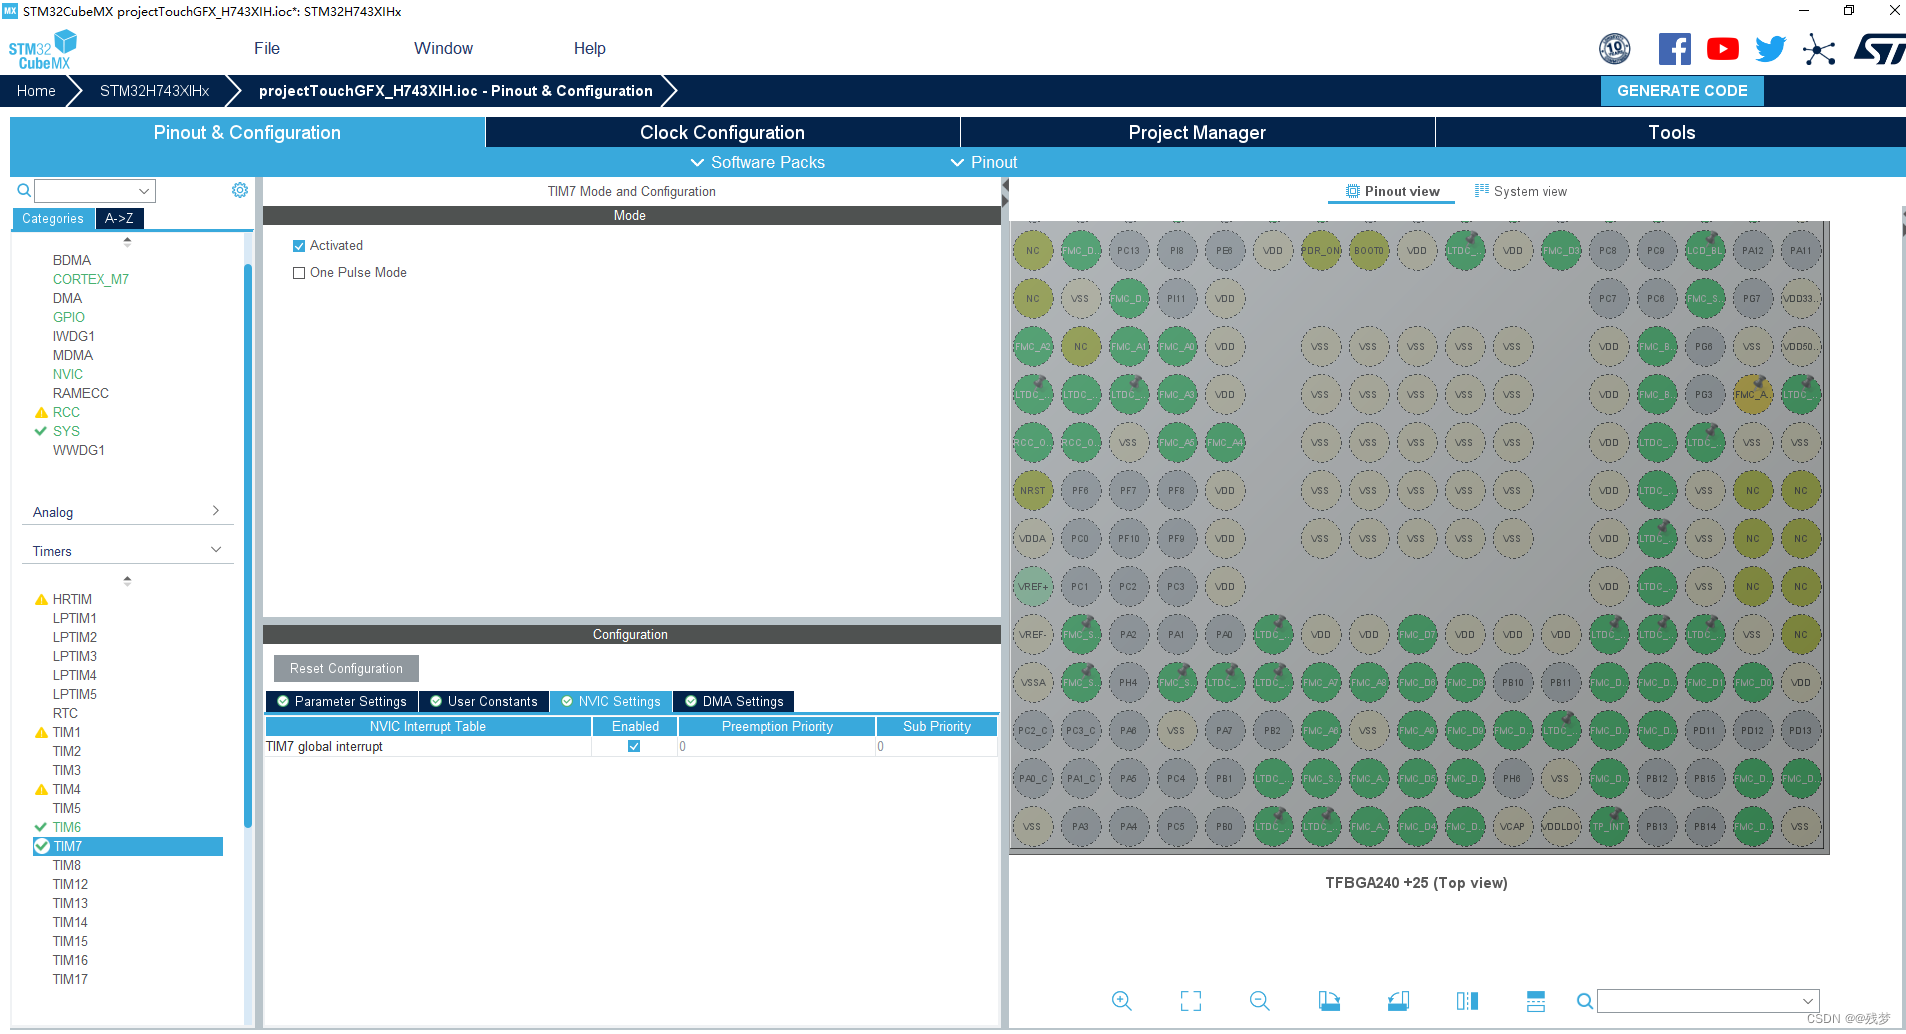Click the STM32H743XIHx breadcrumb

pyautogui.click(x=154, y=91)
